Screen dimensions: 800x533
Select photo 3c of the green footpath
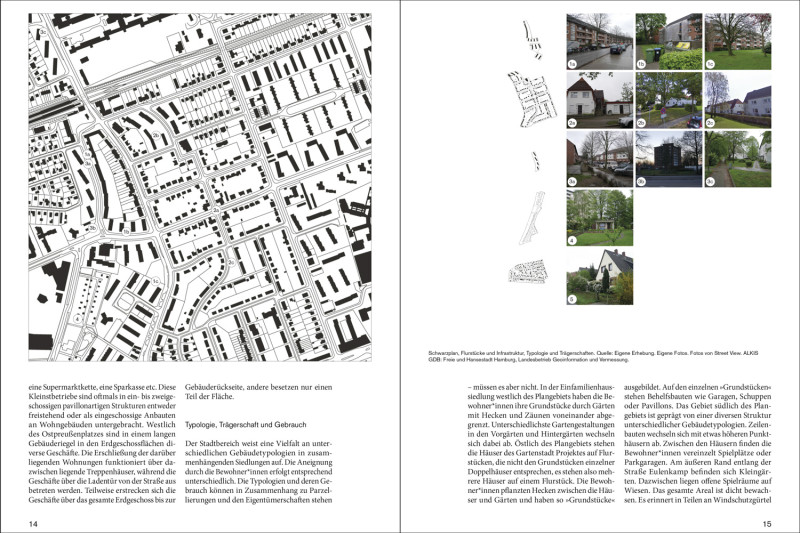(x=737, y=158)
